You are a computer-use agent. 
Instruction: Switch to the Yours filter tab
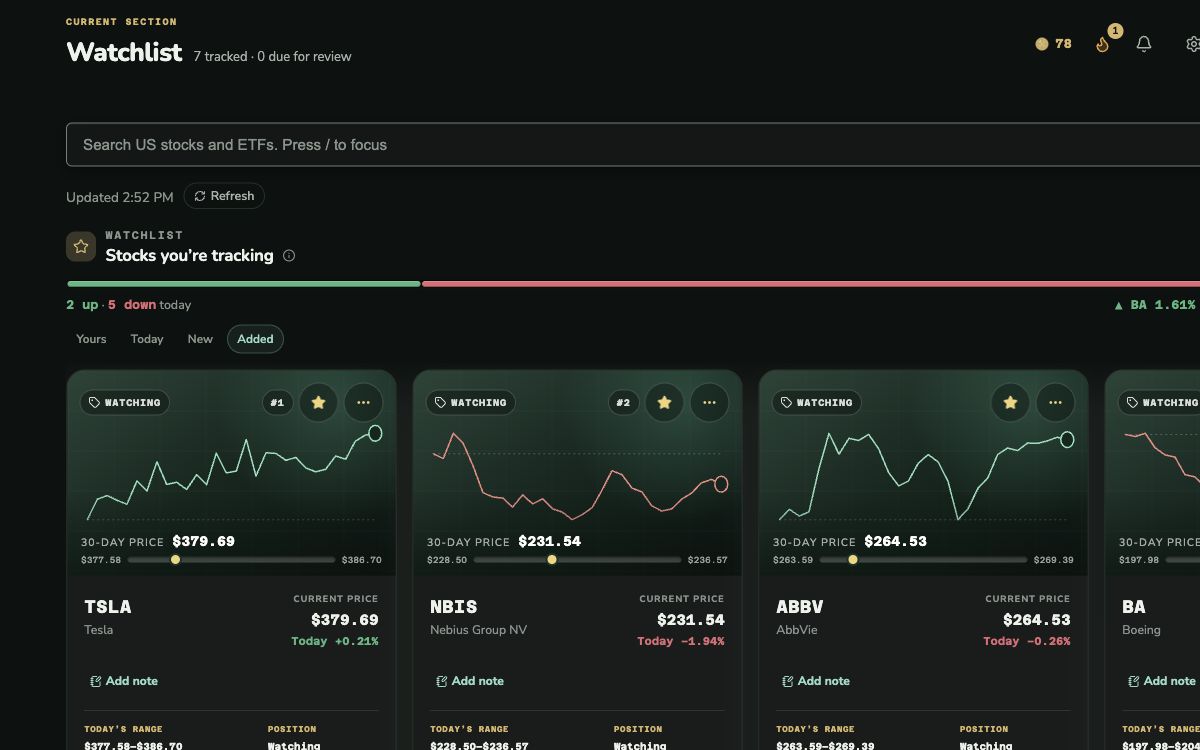91,339
